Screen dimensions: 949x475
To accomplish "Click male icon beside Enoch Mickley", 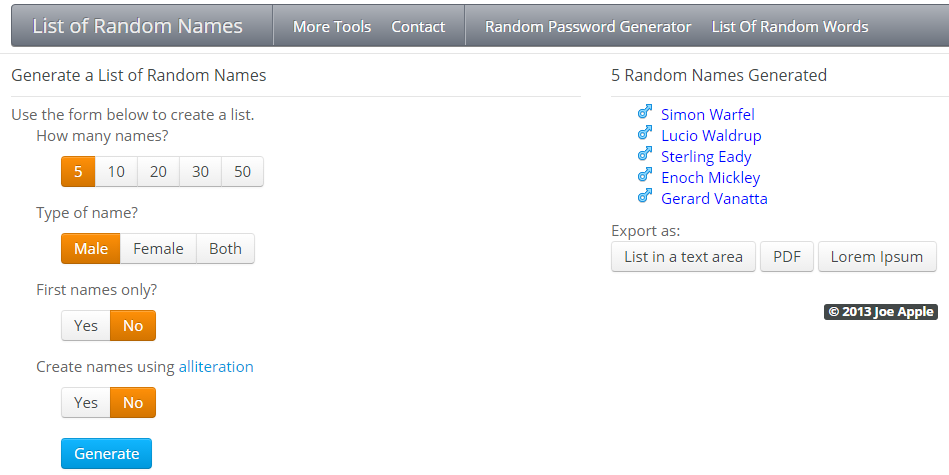I will [645, 176].
